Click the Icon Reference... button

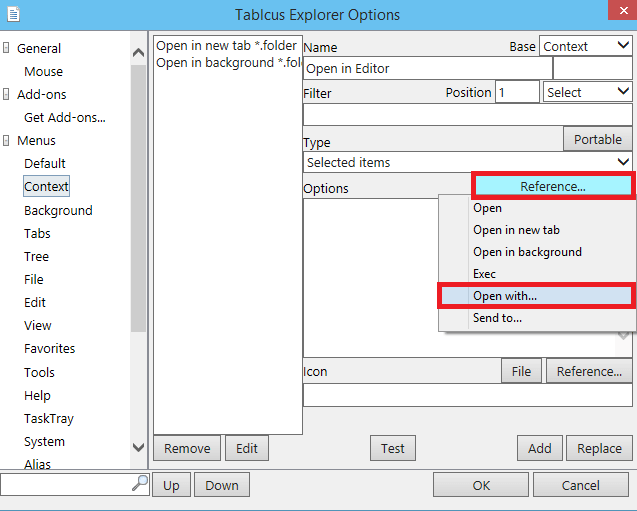point(589,371)
